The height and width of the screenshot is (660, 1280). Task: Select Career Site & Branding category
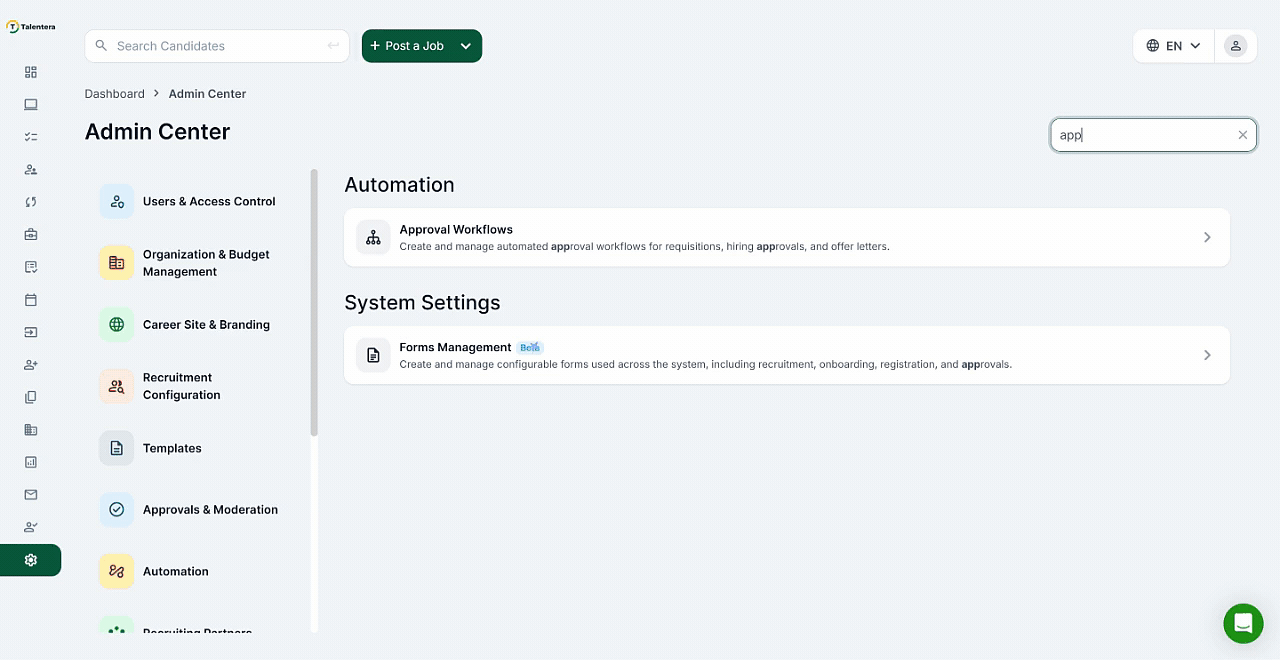coord(206,324)
